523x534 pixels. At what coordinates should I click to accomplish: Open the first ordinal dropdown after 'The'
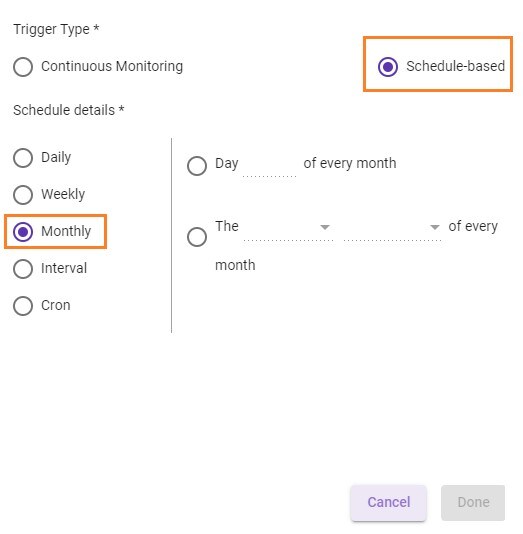point(288,229)
